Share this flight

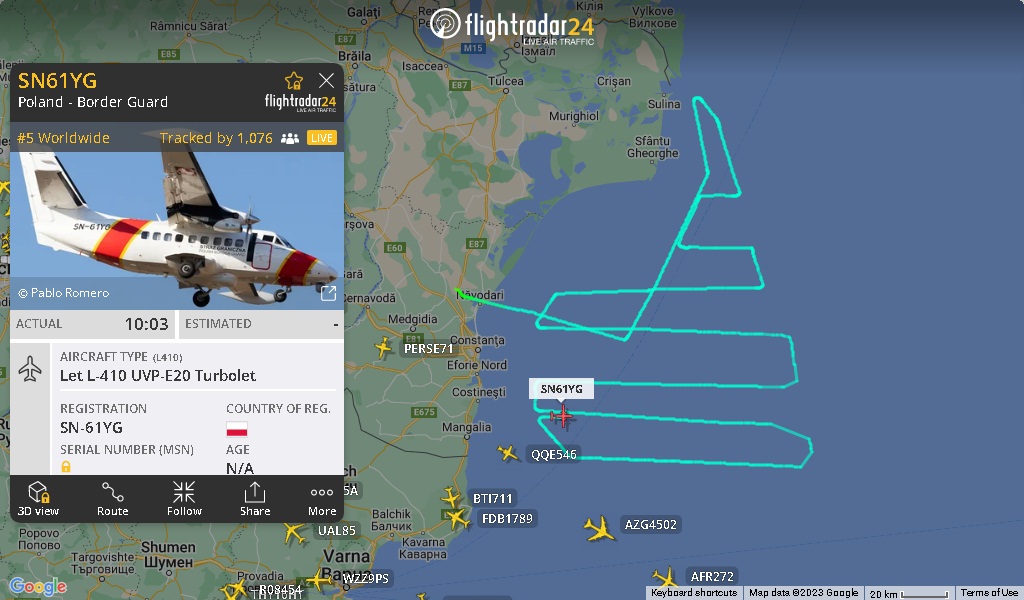coord(255,499)
